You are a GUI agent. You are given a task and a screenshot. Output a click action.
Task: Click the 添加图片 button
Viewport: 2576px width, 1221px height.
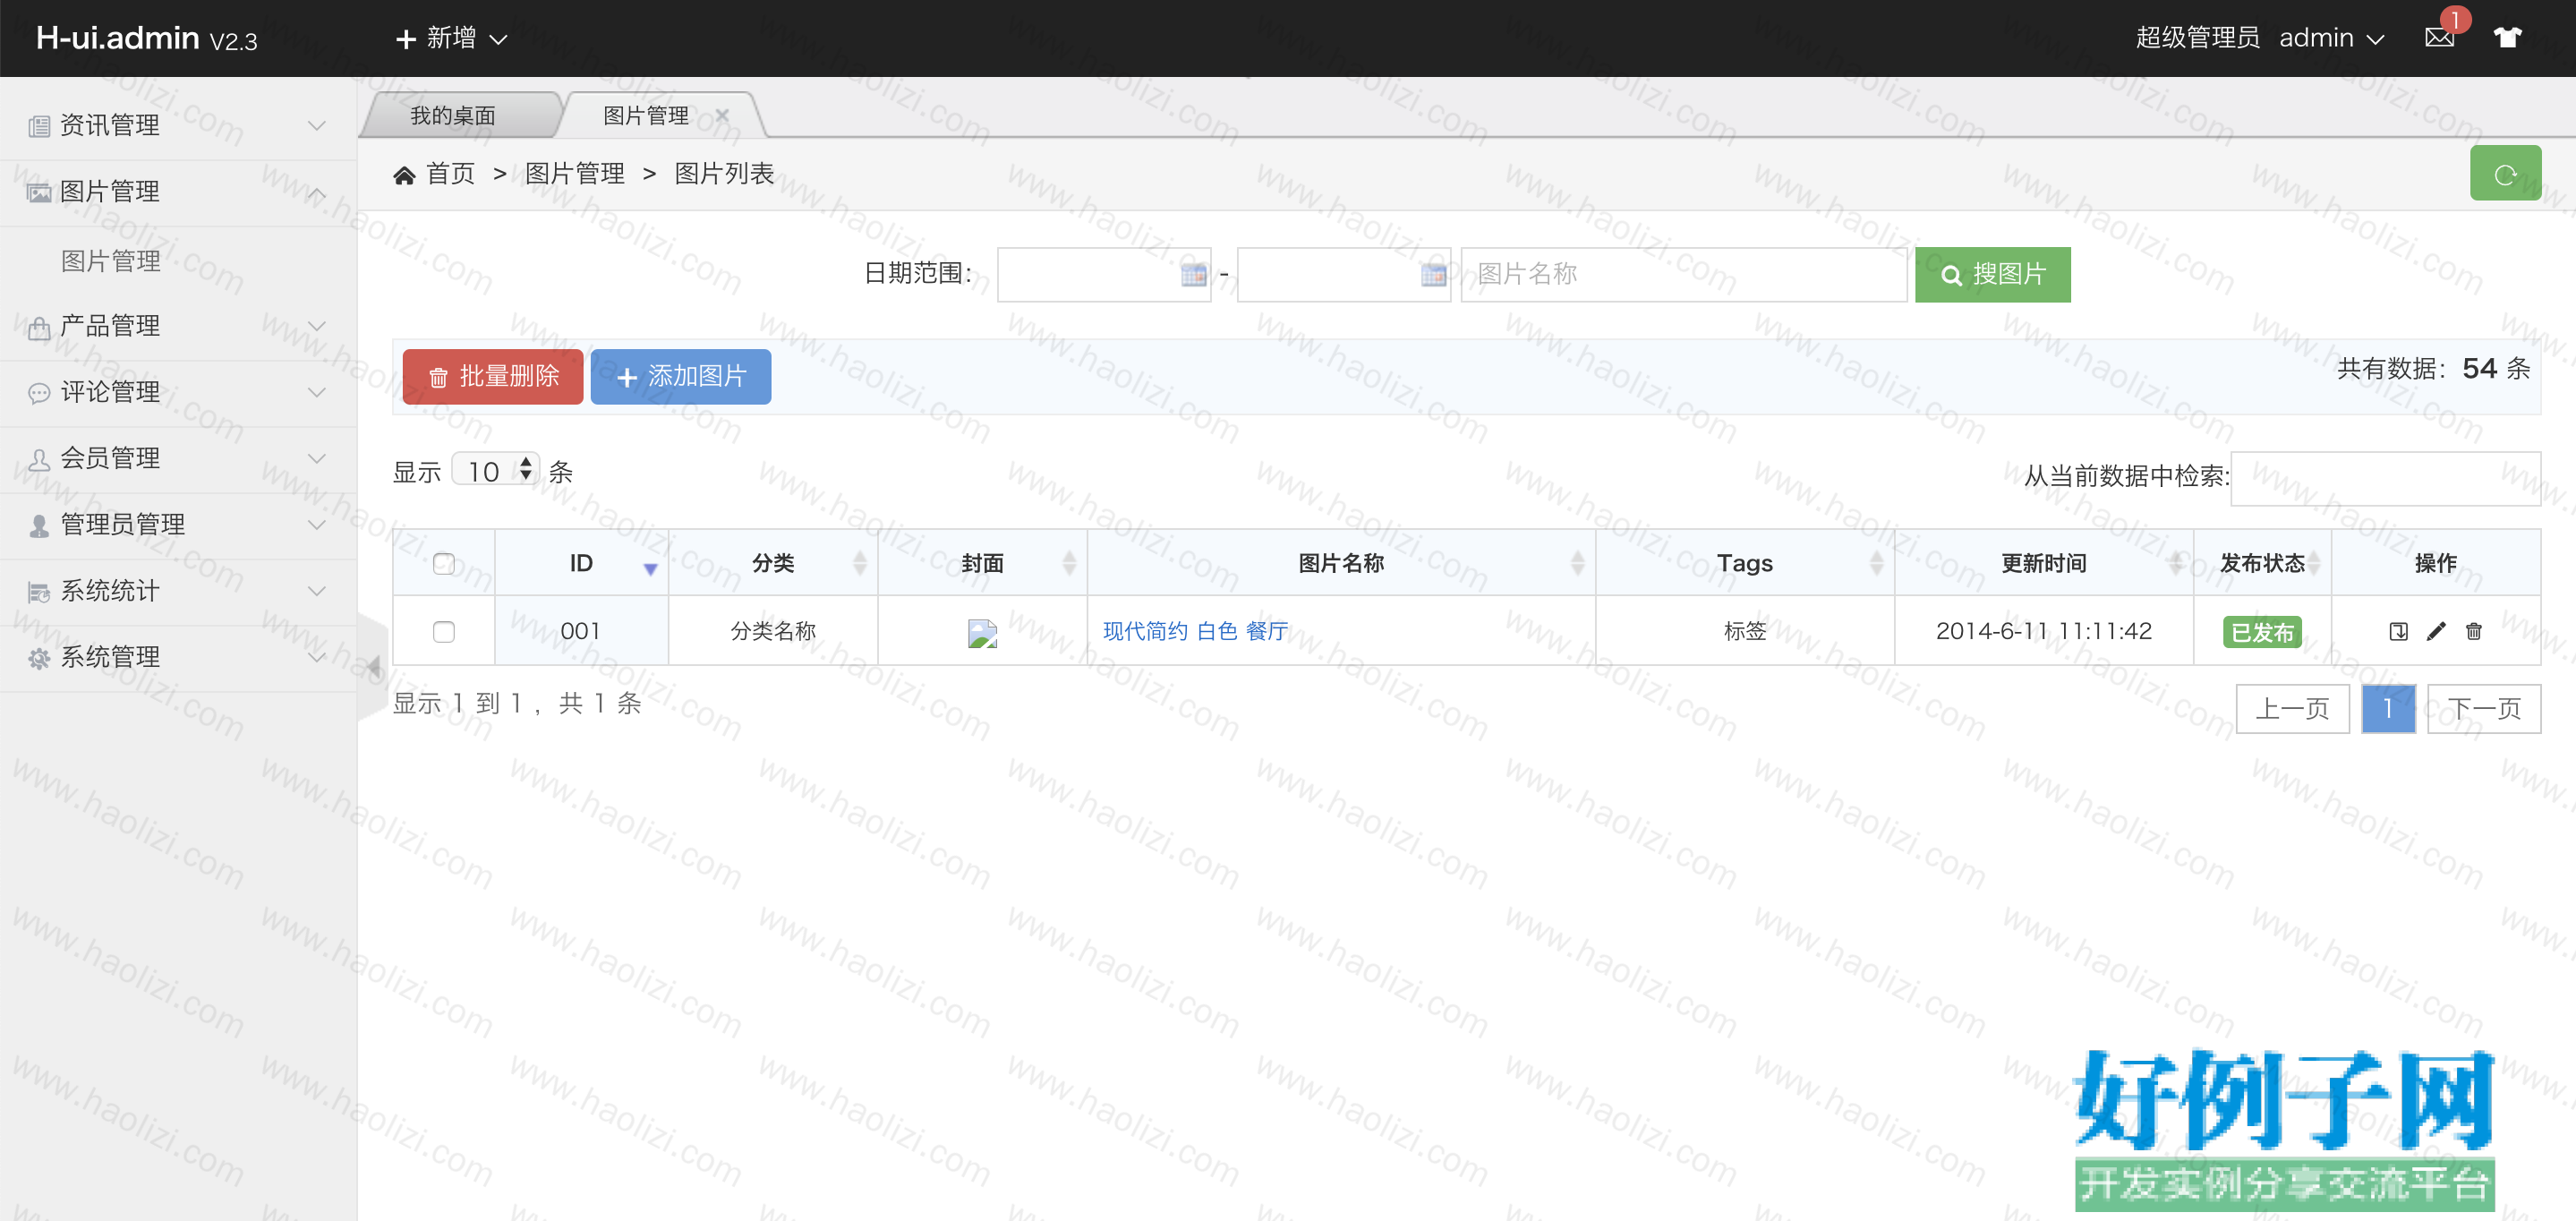pos(681,377)
